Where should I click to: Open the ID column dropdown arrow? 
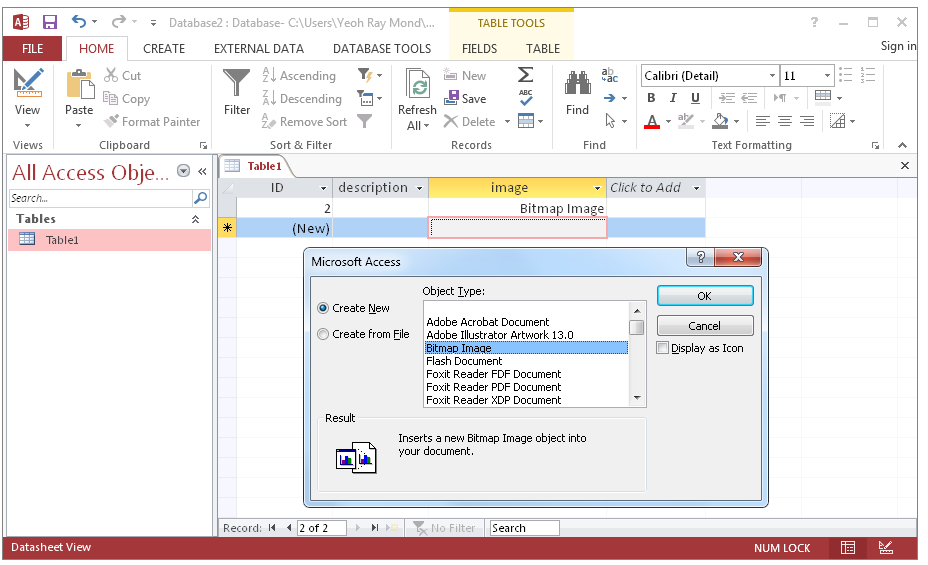pyautogui.click(x=323, y=188)
